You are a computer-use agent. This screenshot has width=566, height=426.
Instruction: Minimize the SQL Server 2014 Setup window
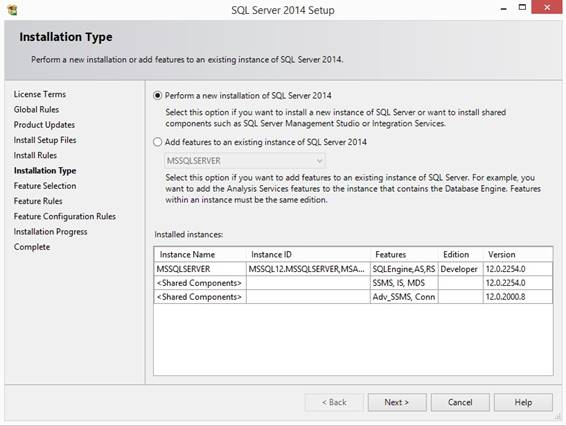click(504, 8)
